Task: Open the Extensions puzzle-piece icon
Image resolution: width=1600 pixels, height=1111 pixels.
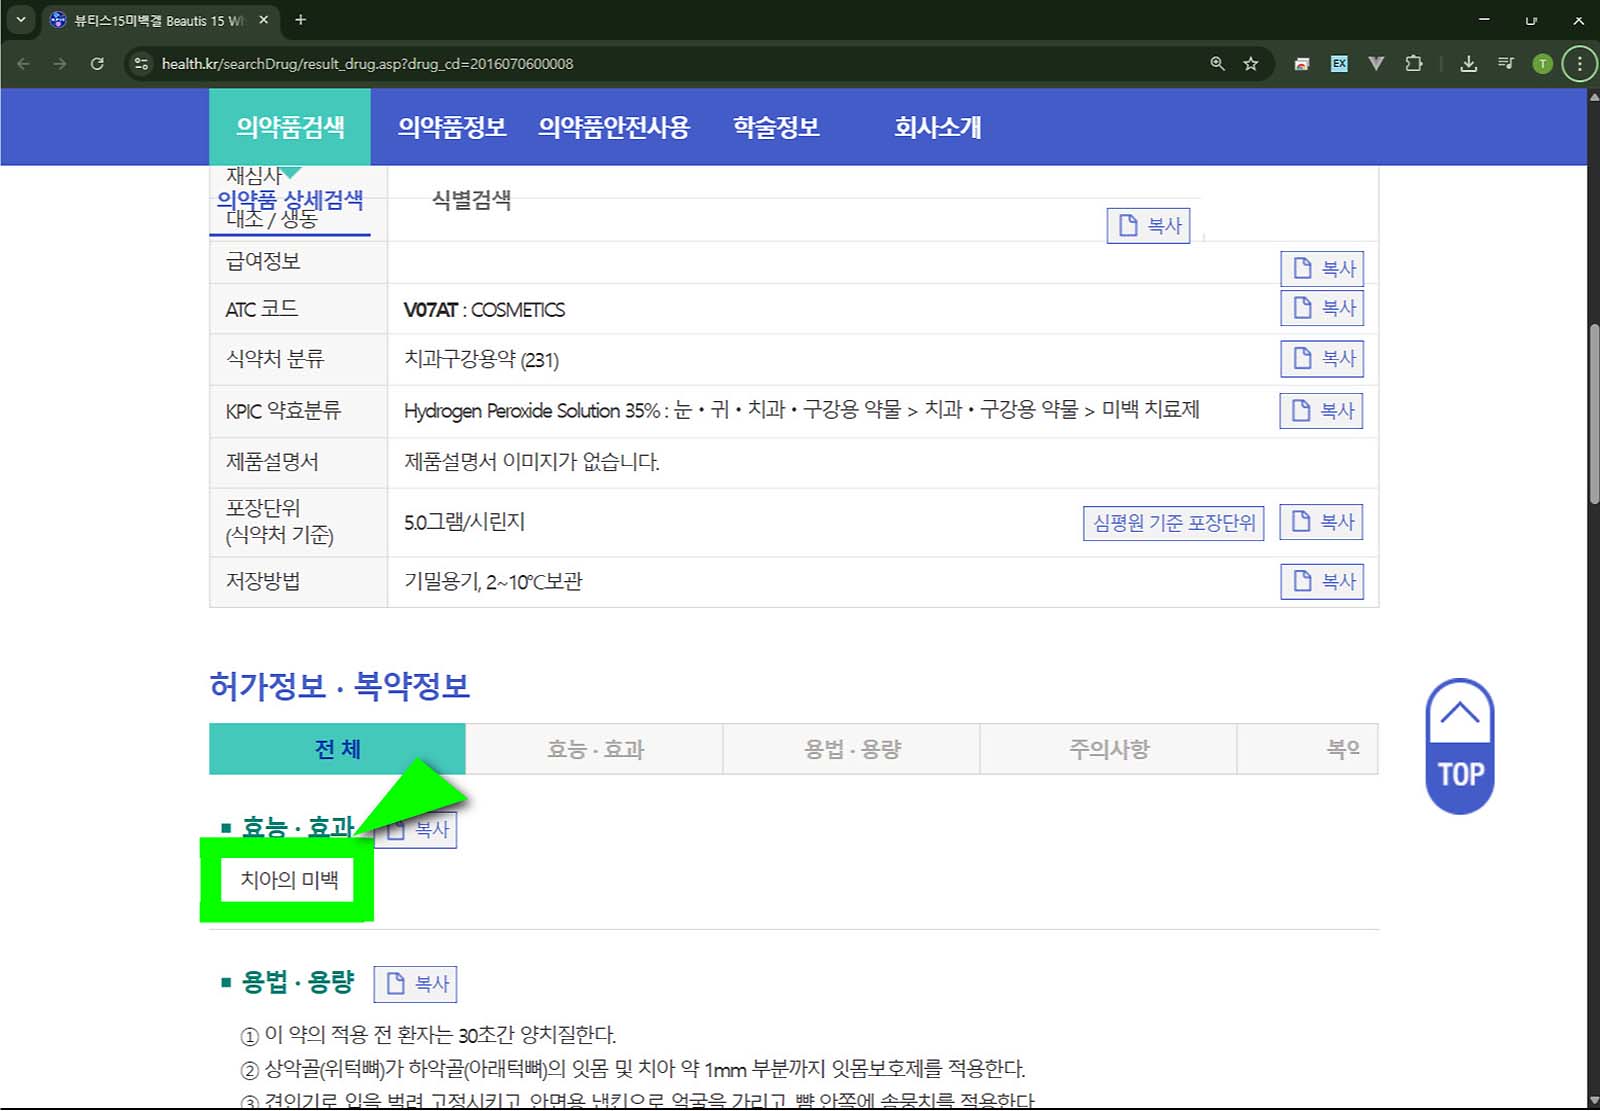Action: tap(1414, 63)
